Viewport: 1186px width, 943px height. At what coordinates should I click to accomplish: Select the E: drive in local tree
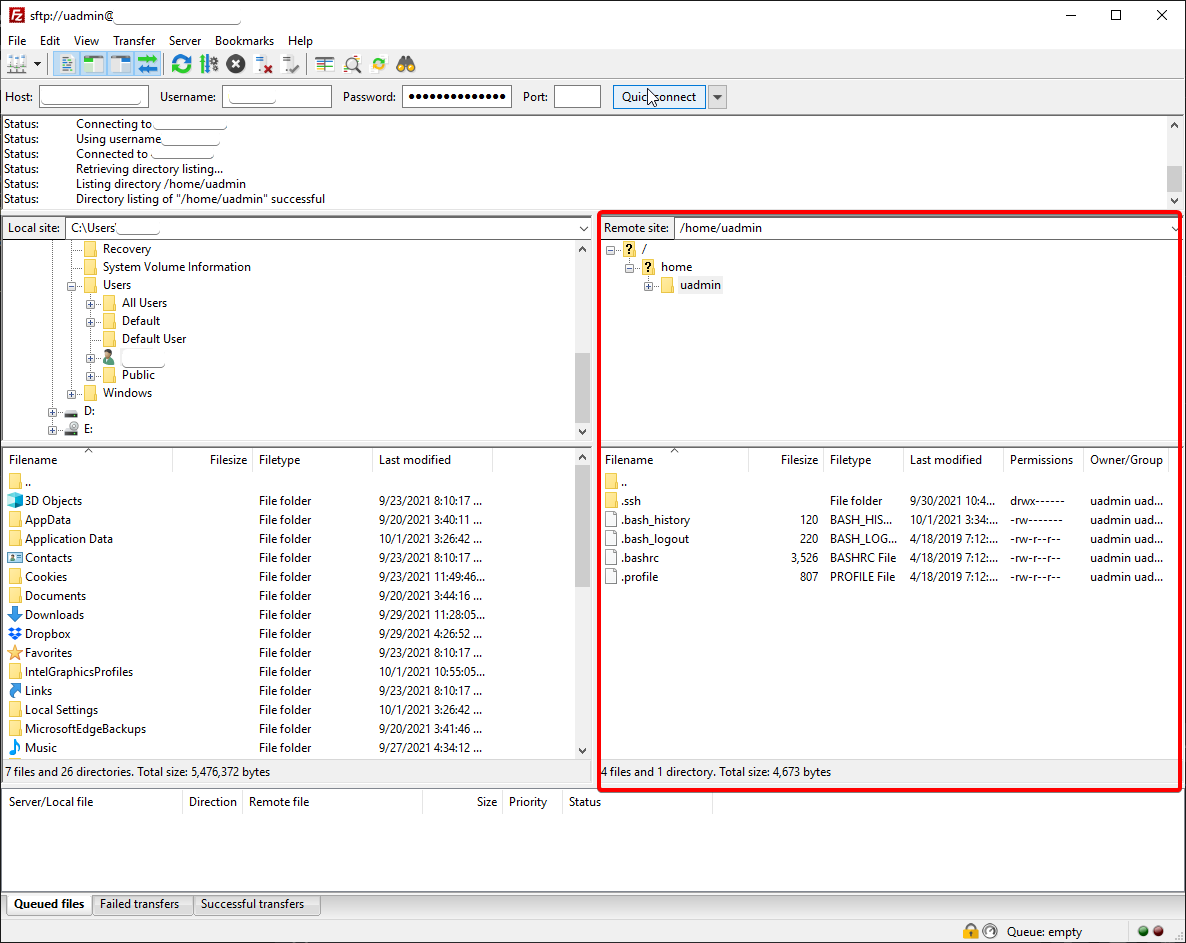pos(88,429)
